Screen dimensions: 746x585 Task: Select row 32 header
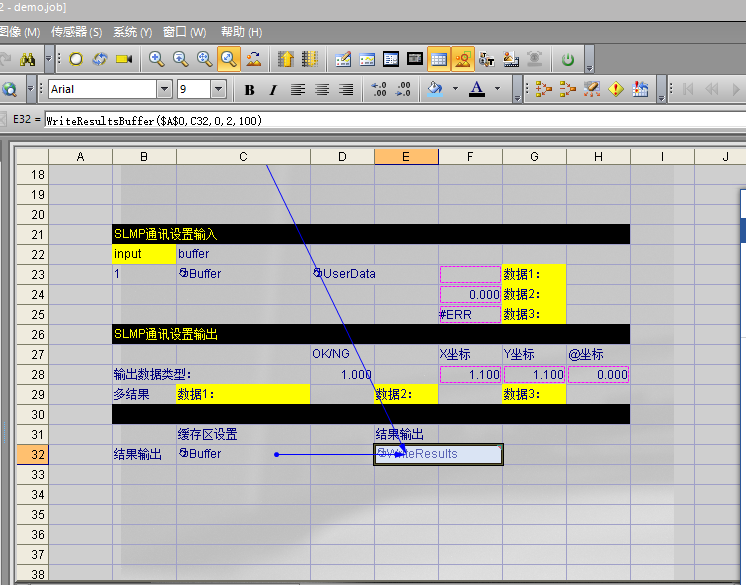point(32,454)
